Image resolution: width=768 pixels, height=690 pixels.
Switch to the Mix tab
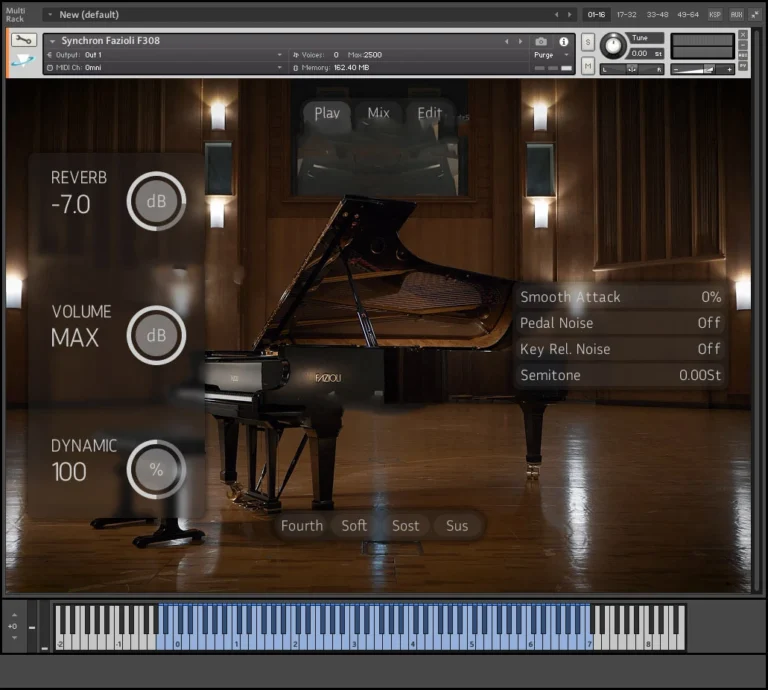click(379, 113)
